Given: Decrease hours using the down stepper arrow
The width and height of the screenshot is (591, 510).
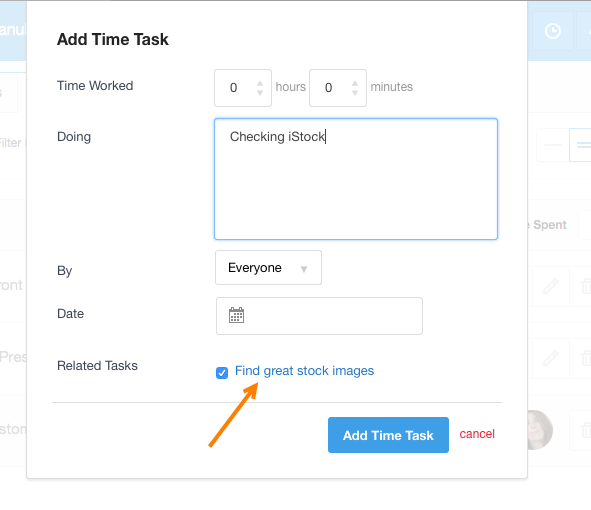Looking at the screenshot, I should (x=260, y=92).
